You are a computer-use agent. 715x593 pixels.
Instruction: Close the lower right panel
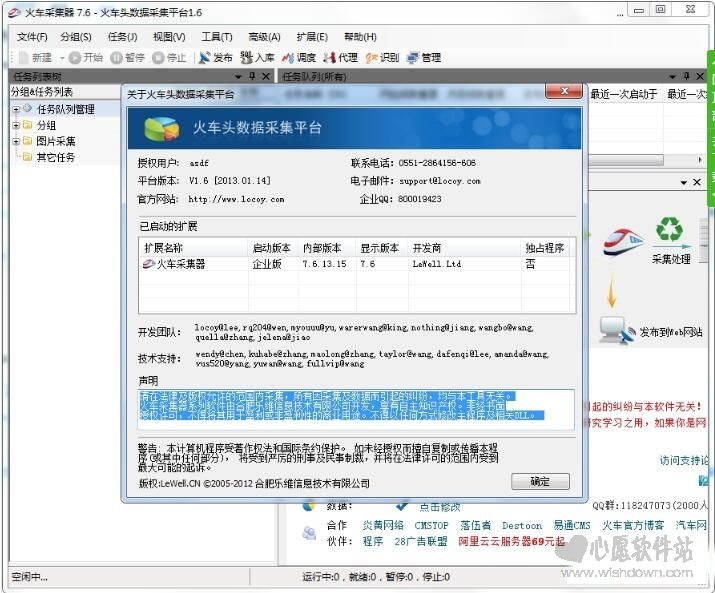point(697,182)
